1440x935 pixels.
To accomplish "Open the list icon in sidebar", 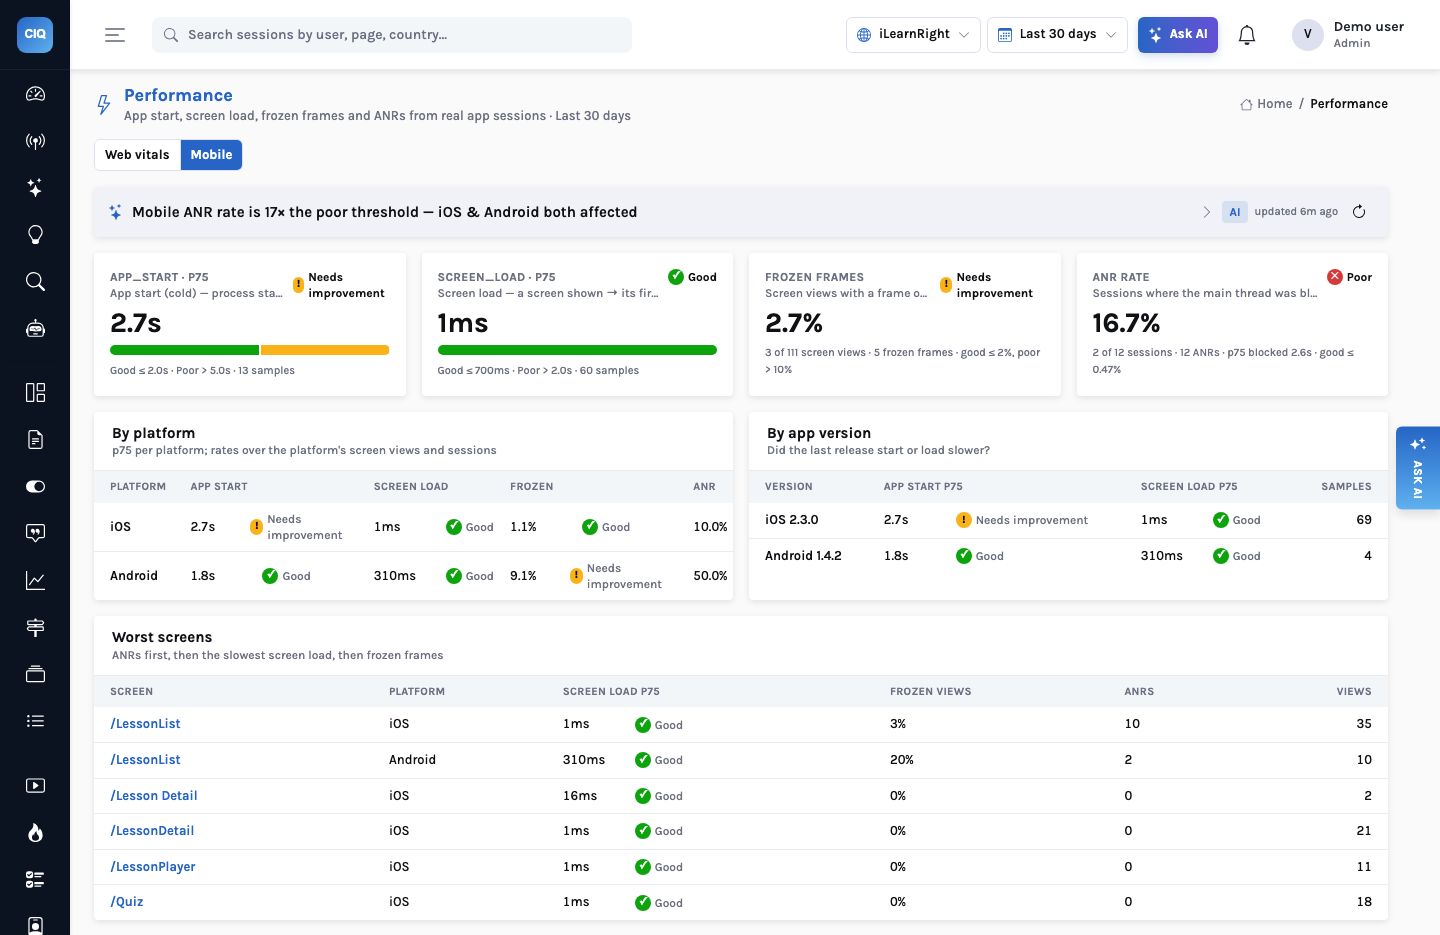I will coord(35,721).
